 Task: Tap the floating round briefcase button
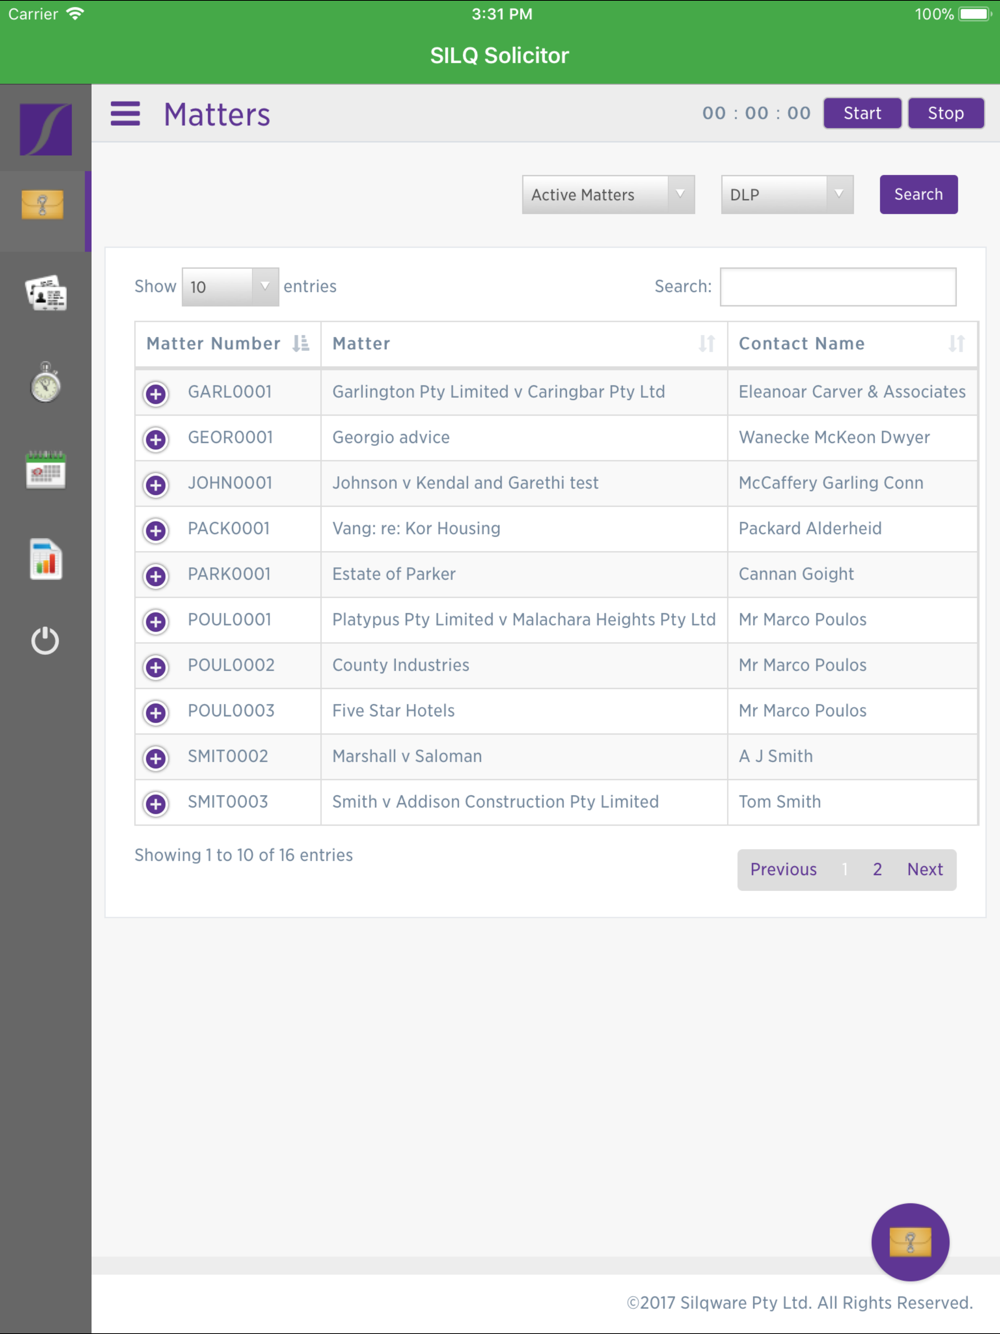(910, 1242)
